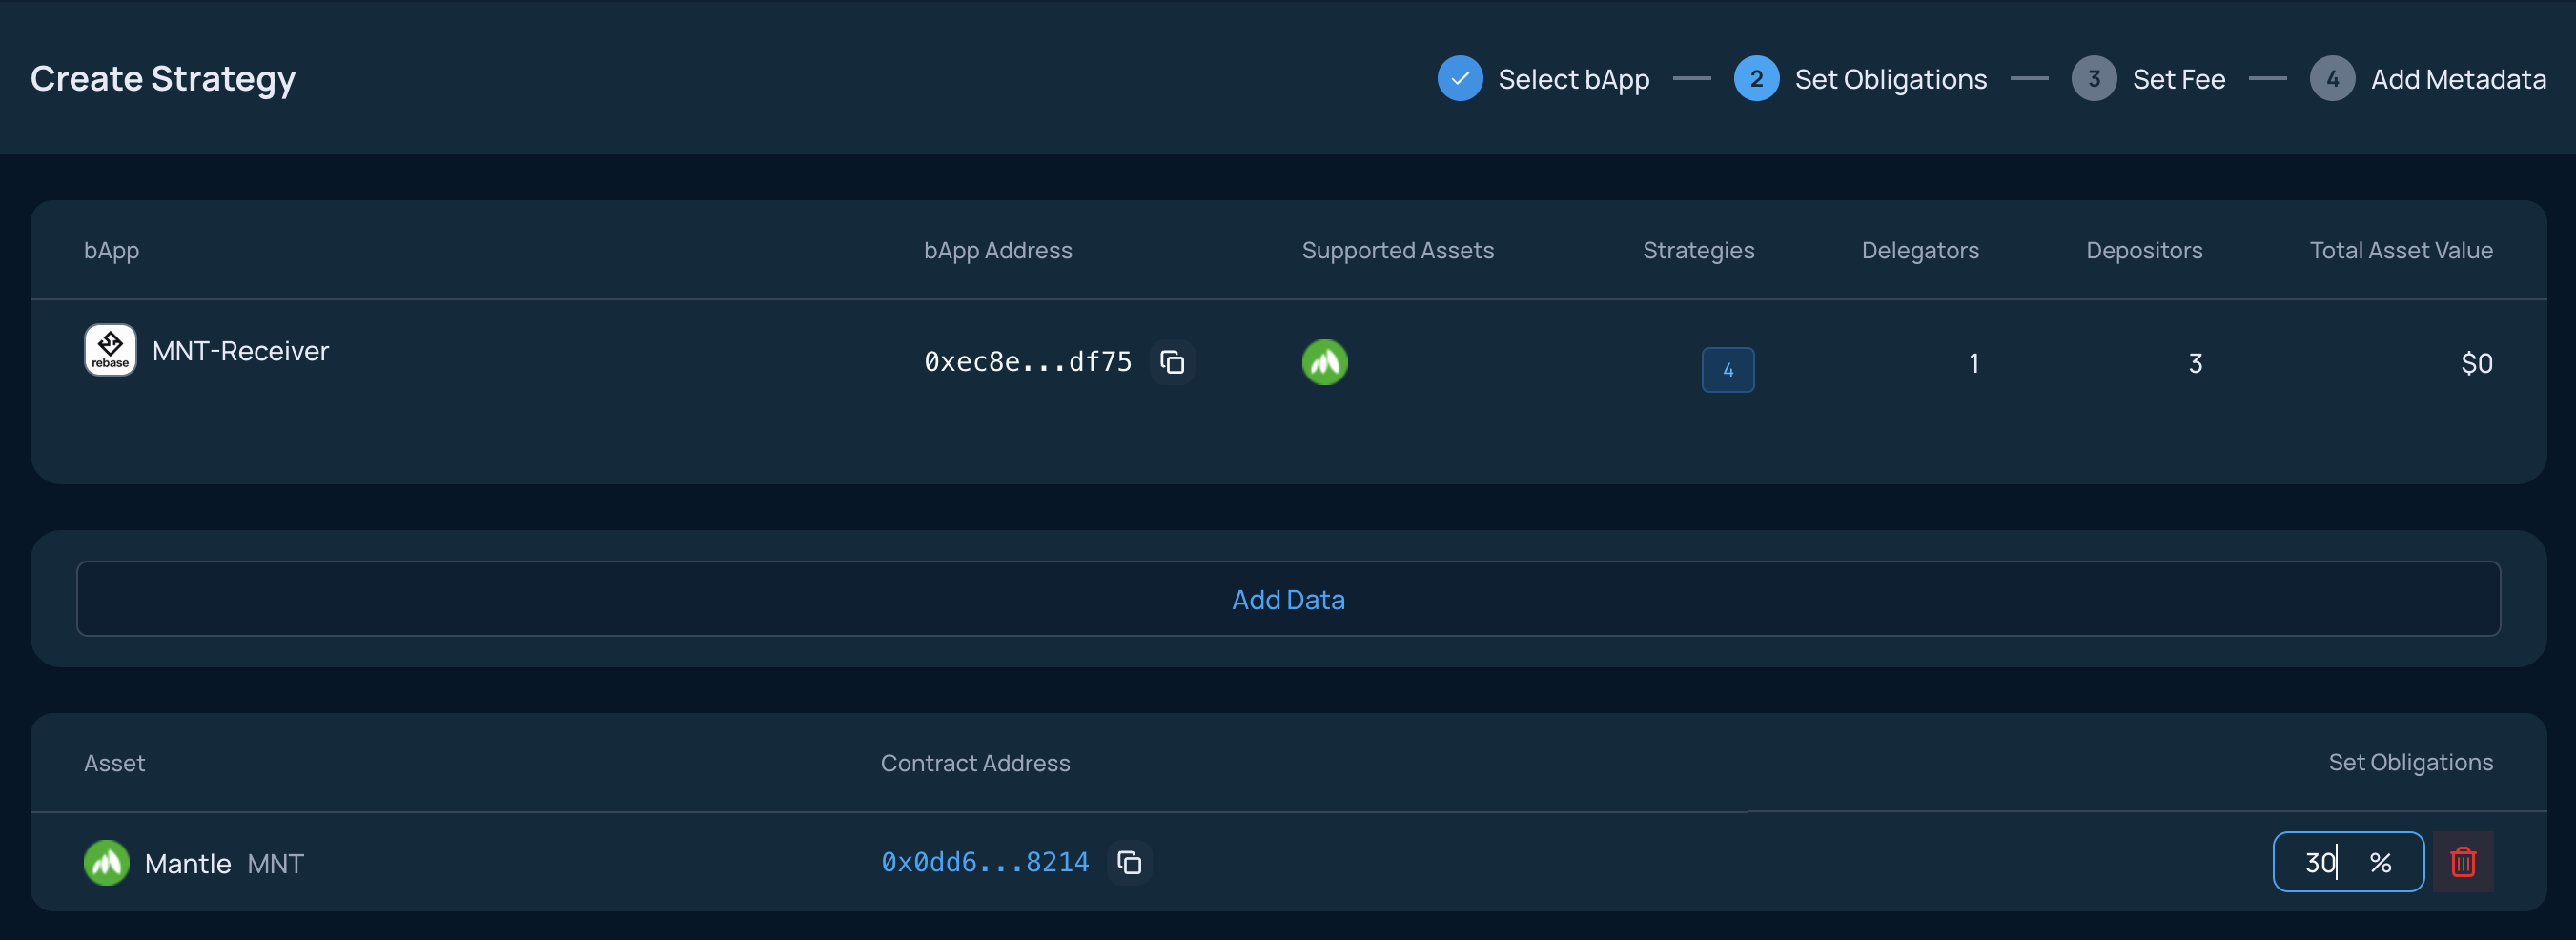Click the Asset column header
This screenshot has height=940, width=2576.
coord(114,763)
